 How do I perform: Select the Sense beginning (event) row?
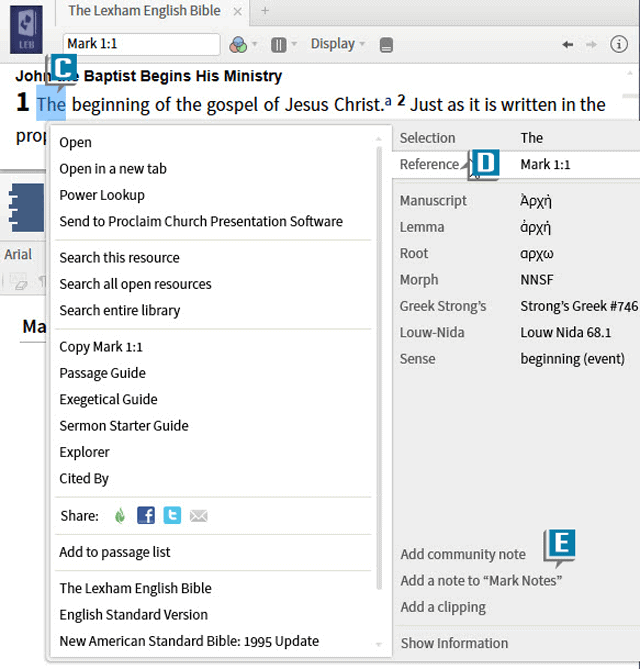(516, 359)
